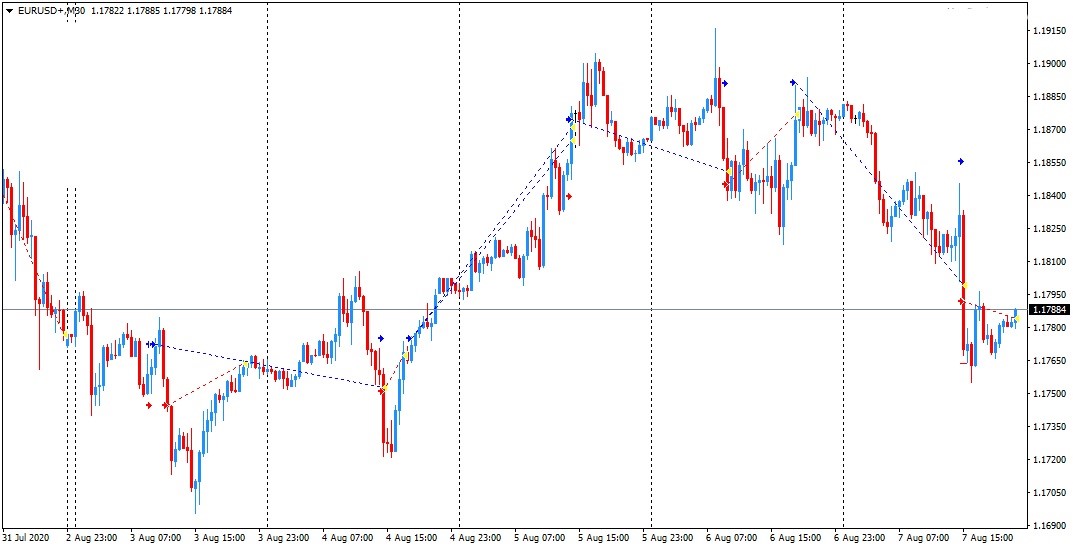Viewport: 1073px width, 548px height.
Task: Click the 3 Aug 15:00 time label
Action: click(x=220, y=538)
